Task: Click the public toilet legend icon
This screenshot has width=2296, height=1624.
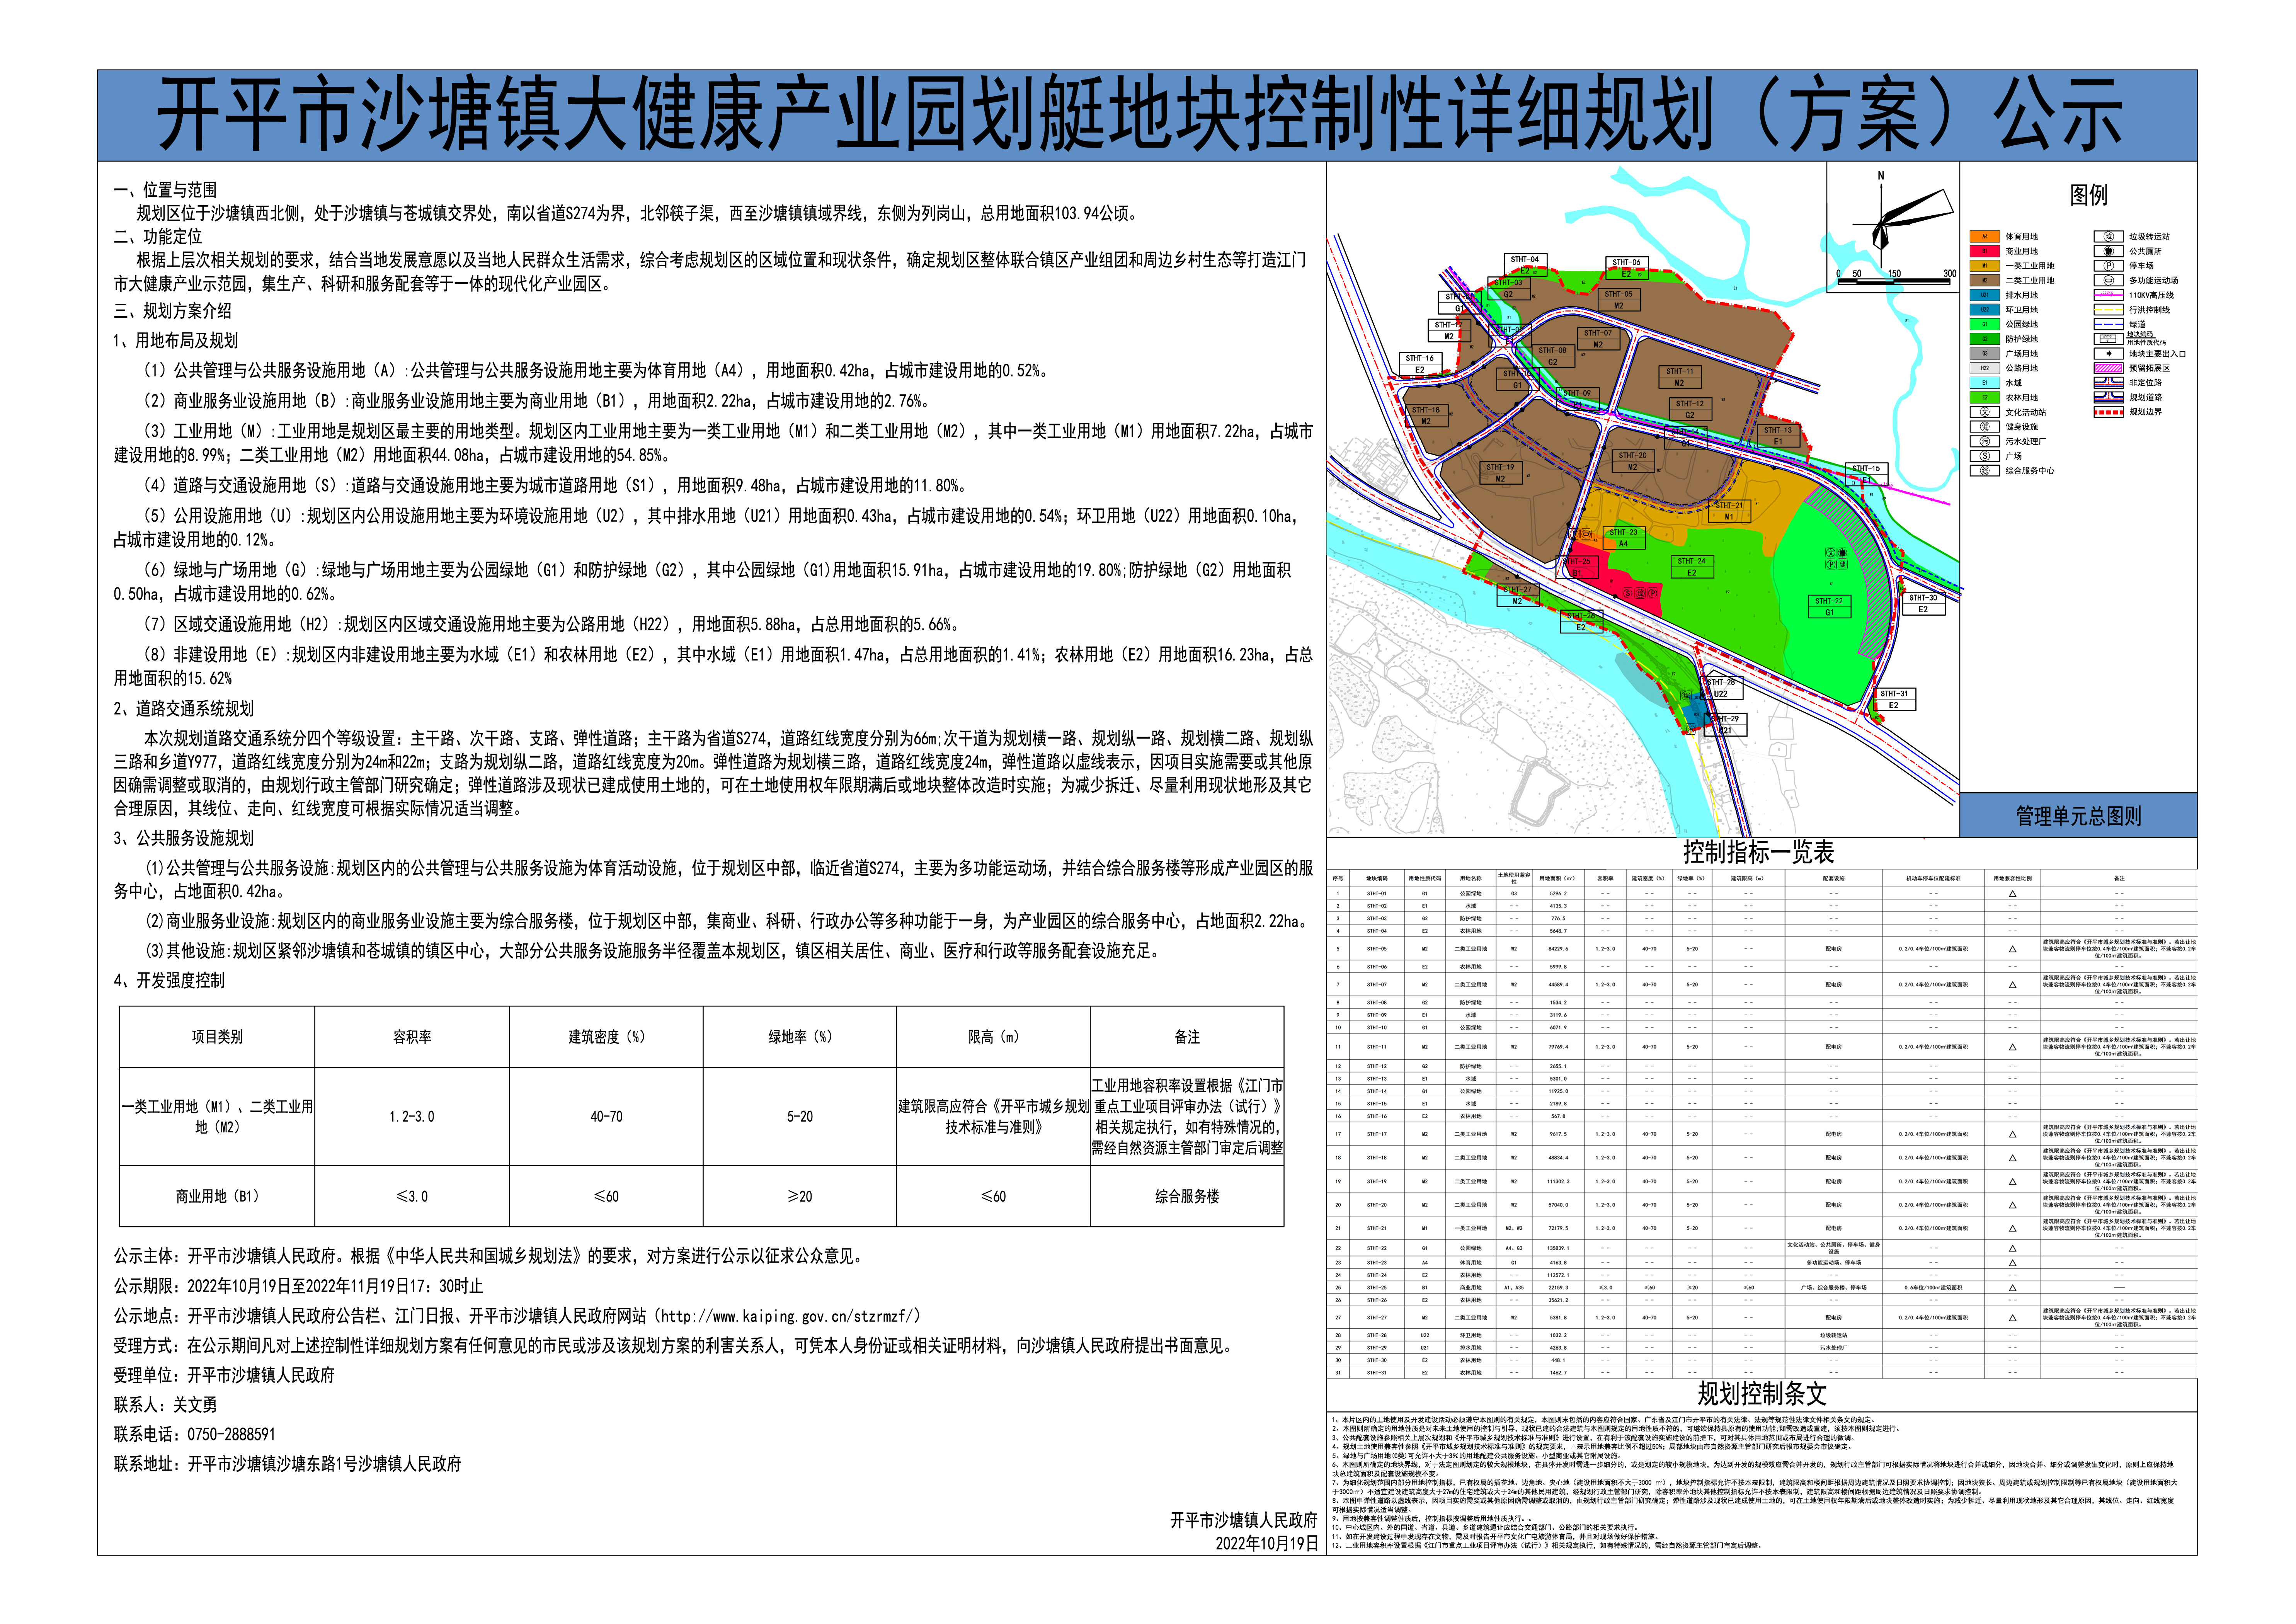Action: [2108, 251]
